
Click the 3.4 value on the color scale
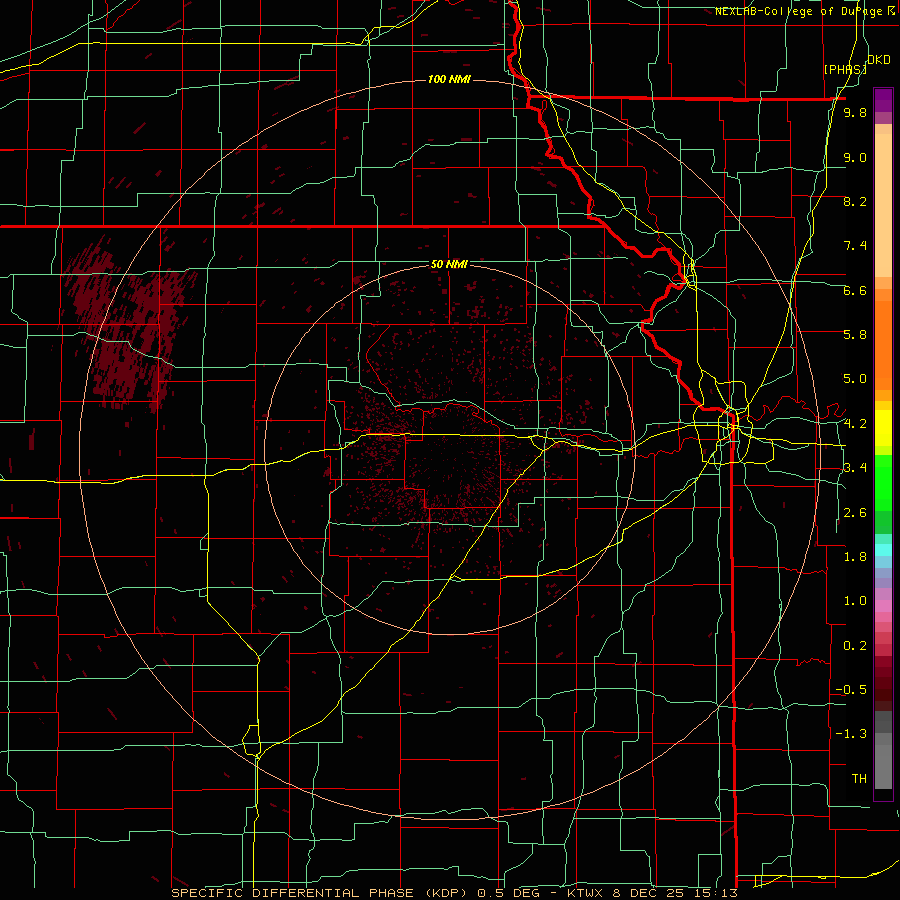coord(855,468)
